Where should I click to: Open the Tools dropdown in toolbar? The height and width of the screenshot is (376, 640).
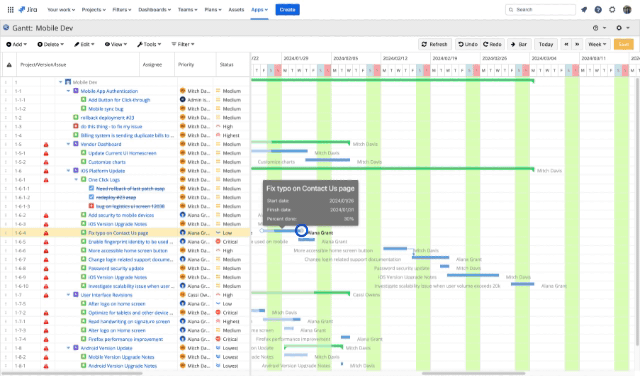(149, 44)
